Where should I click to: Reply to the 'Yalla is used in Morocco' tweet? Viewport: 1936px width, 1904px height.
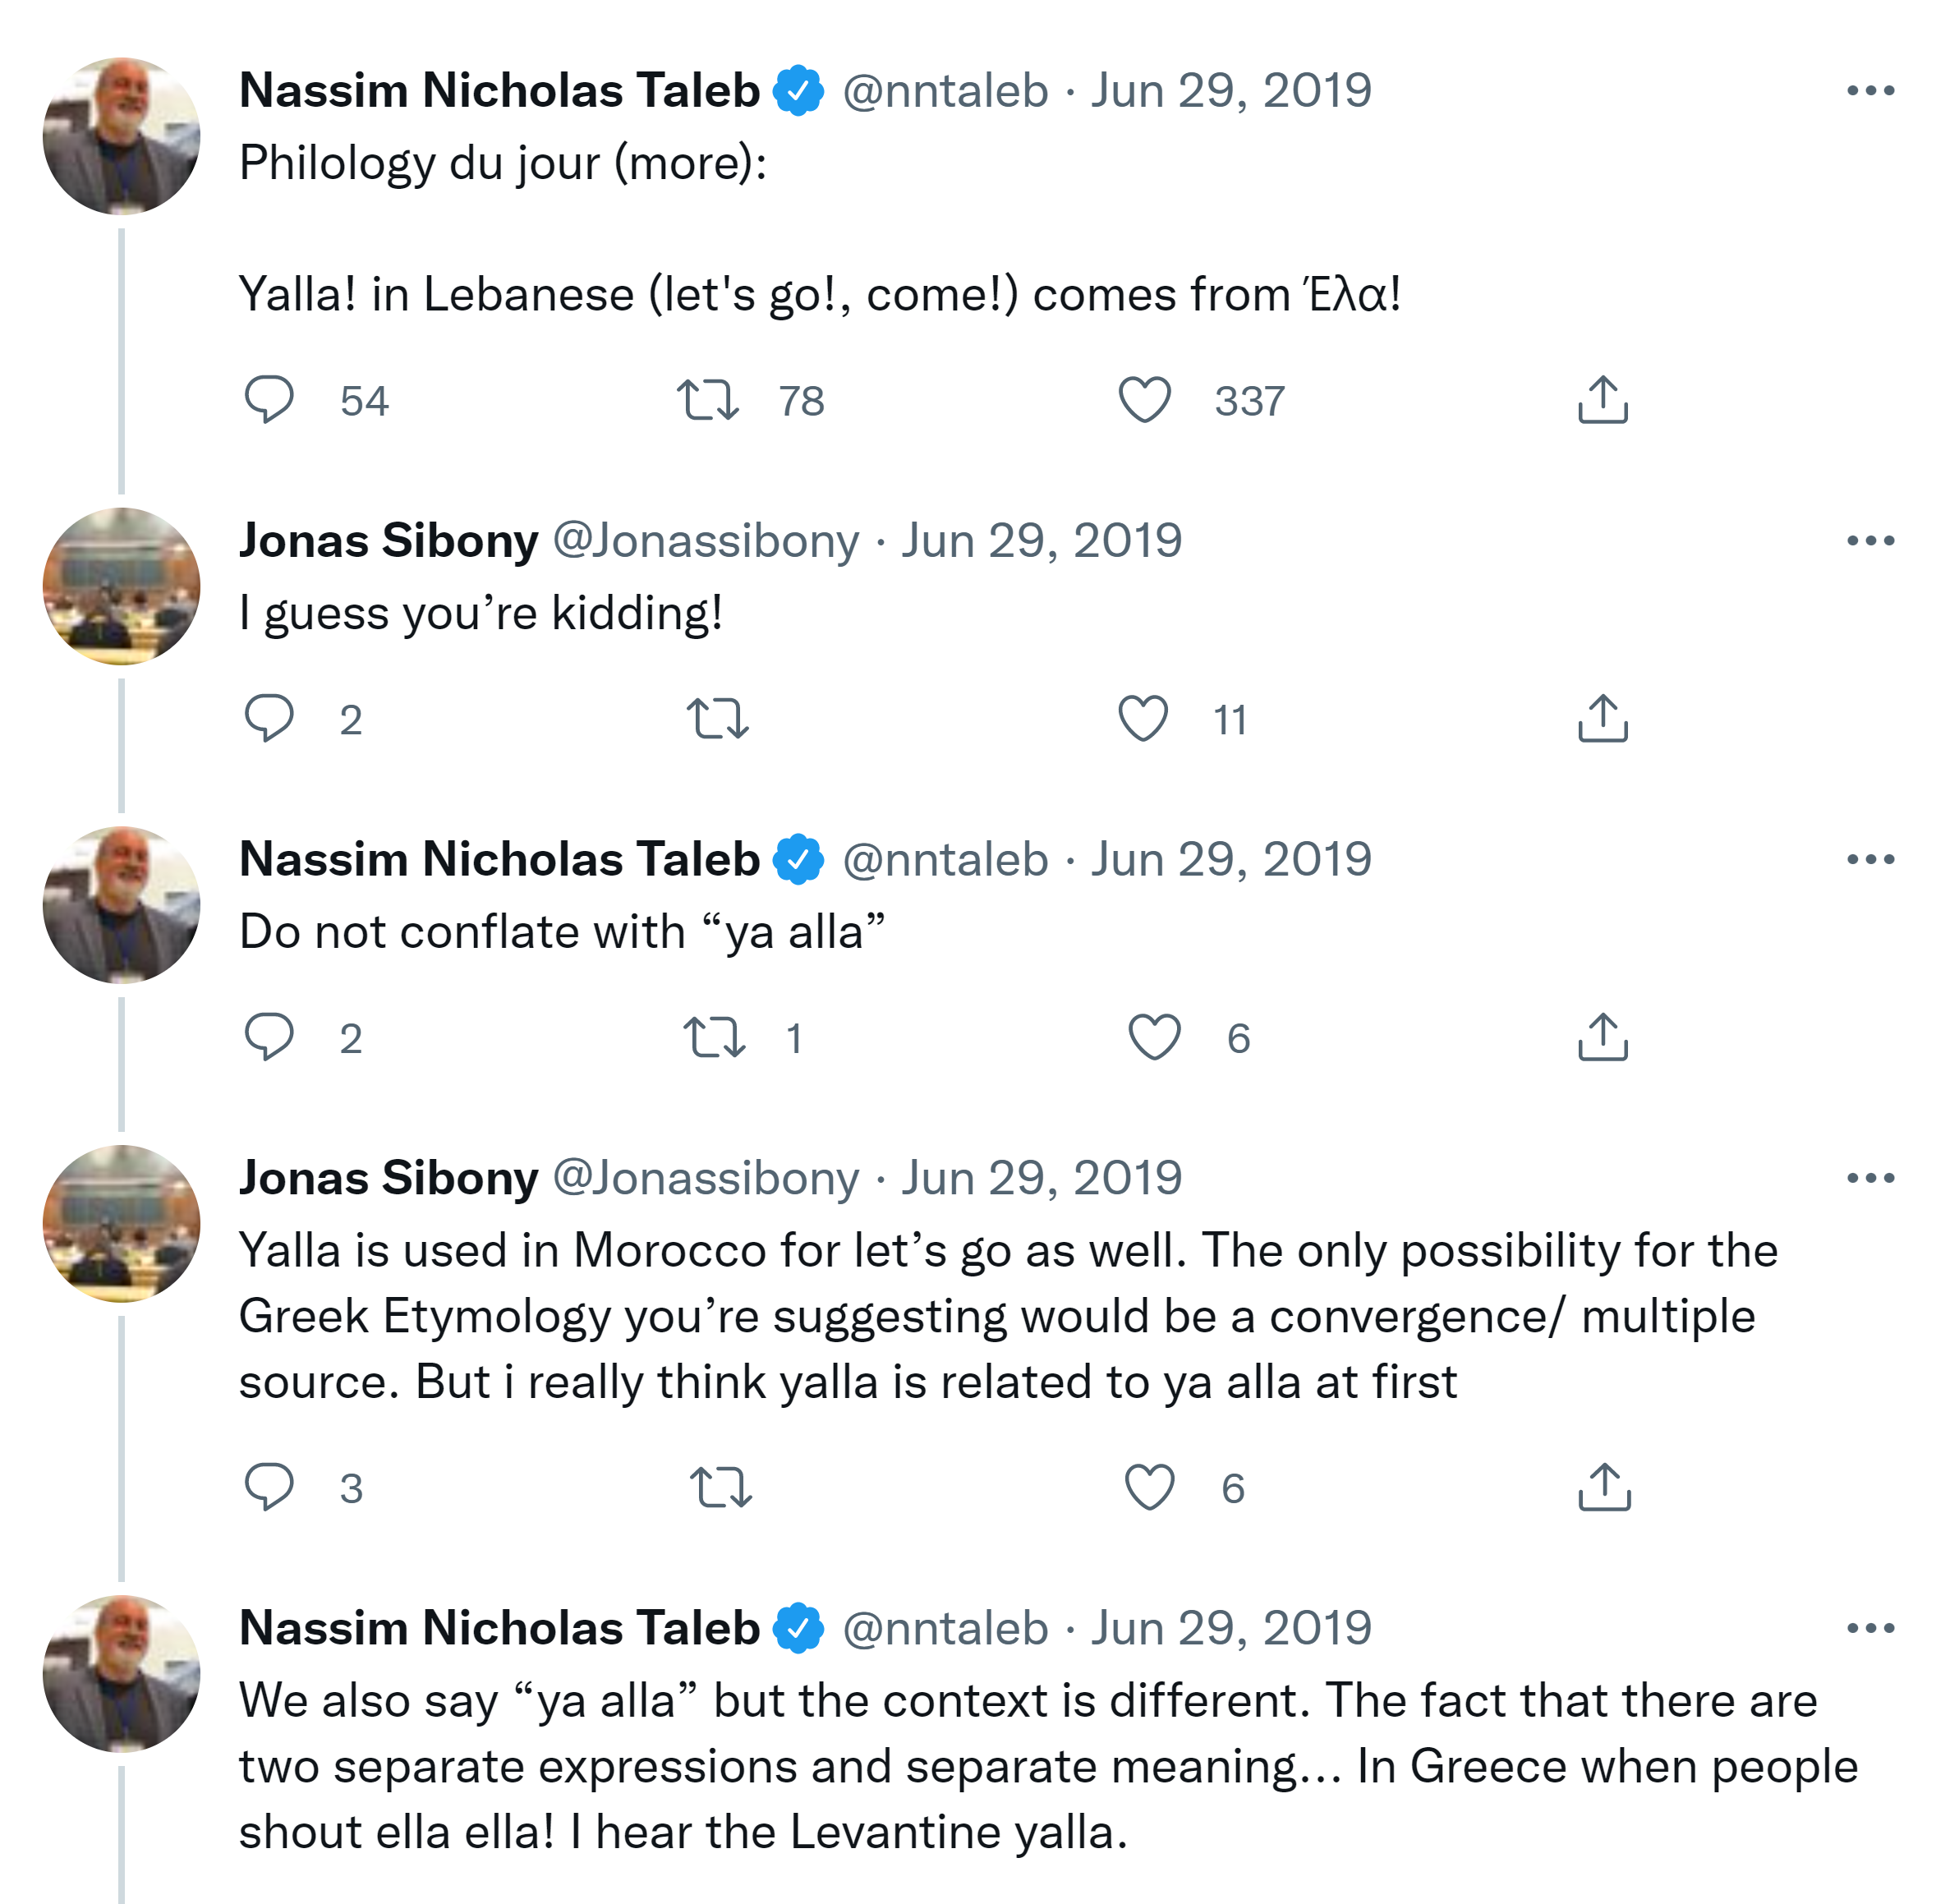269,1487
